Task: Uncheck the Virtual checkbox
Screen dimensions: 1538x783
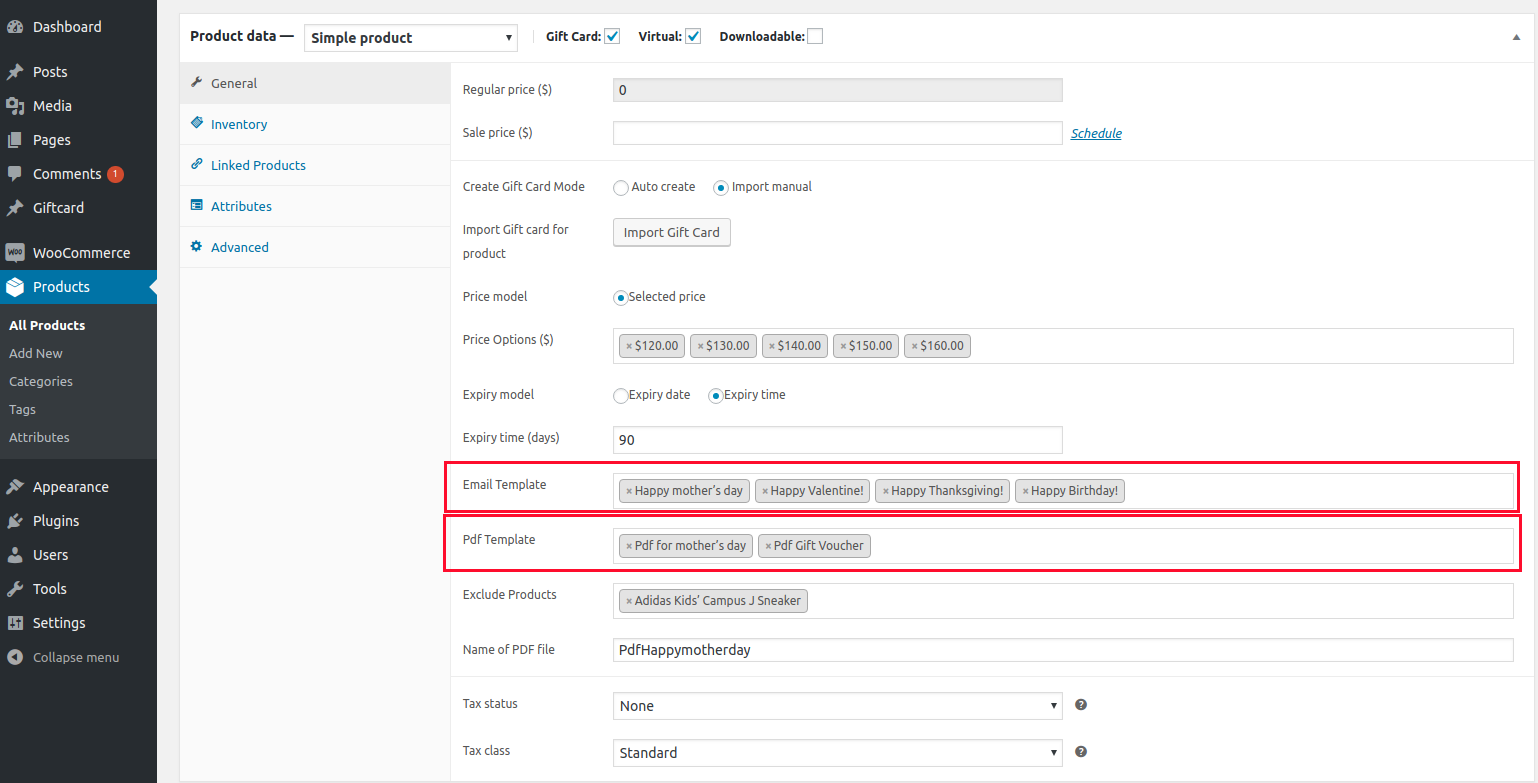Action: click(x=693, y=37)
